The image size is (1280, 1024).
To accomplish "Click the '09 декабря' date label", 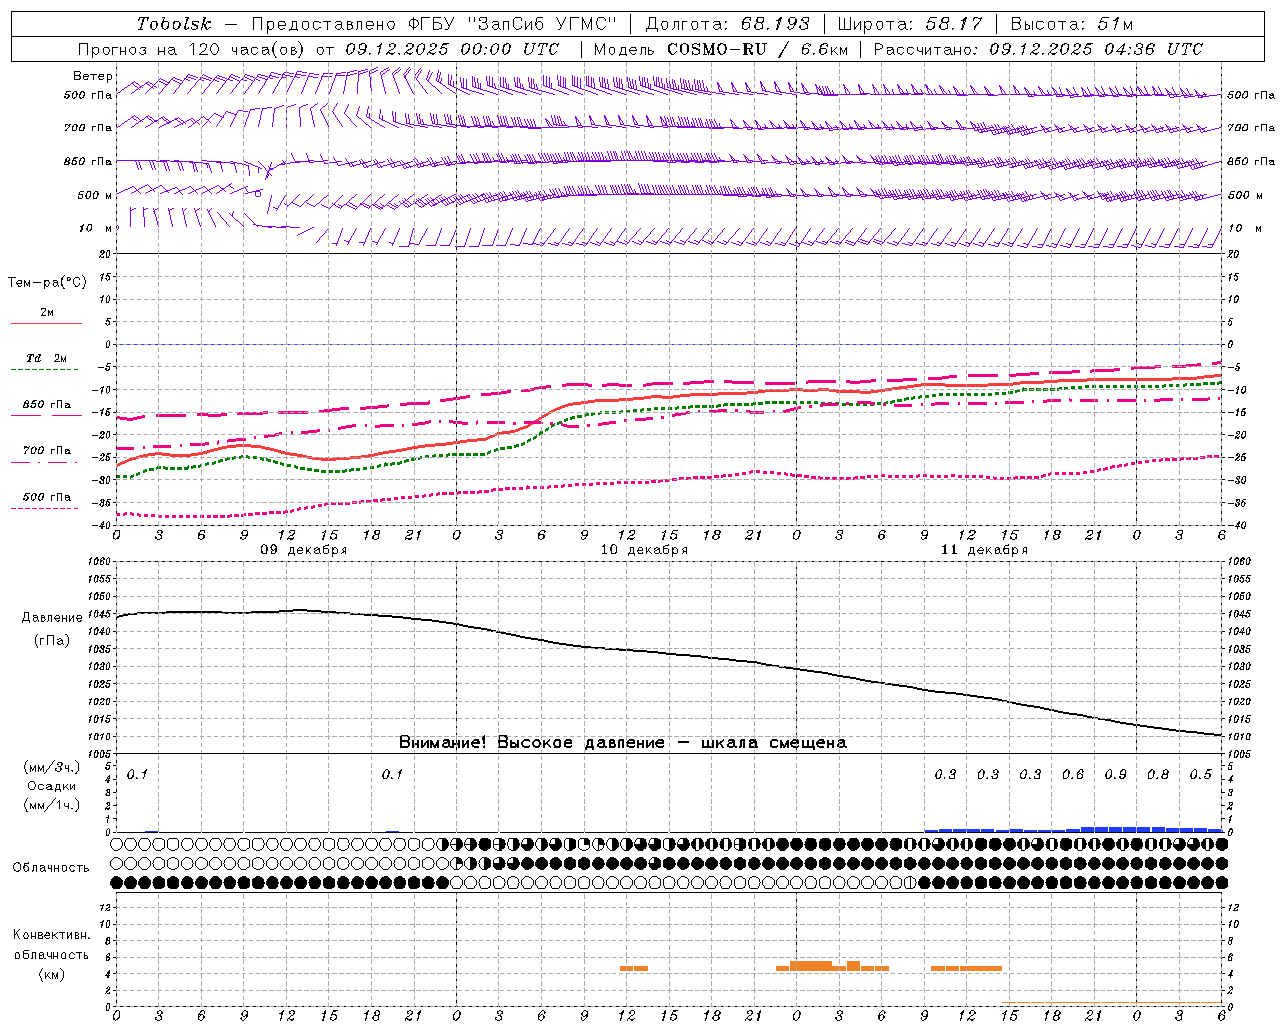I will coord(304,550).
